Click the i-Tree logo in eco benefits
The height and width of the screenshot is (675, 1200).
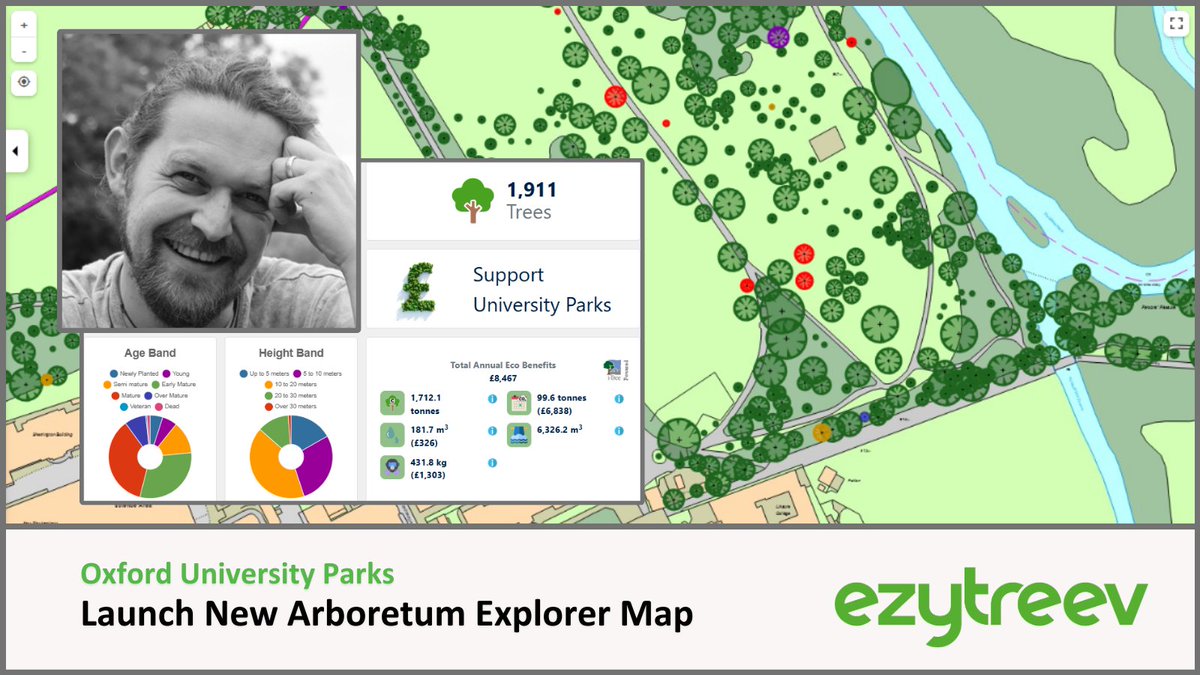point(616,370)
